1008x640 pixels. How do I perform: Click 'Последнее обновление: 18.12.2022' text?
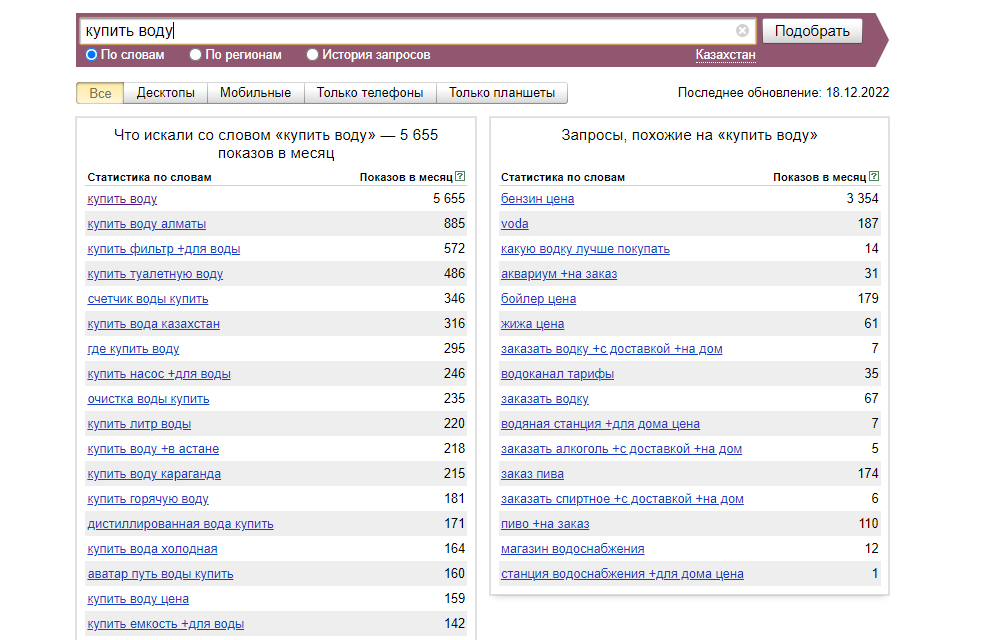(783, 93)
